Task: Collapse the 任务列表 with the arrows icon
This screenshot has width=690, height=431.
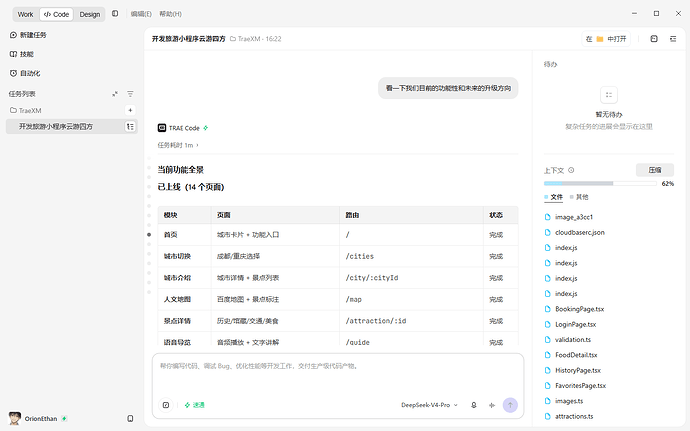Action: tap(115, 94)
